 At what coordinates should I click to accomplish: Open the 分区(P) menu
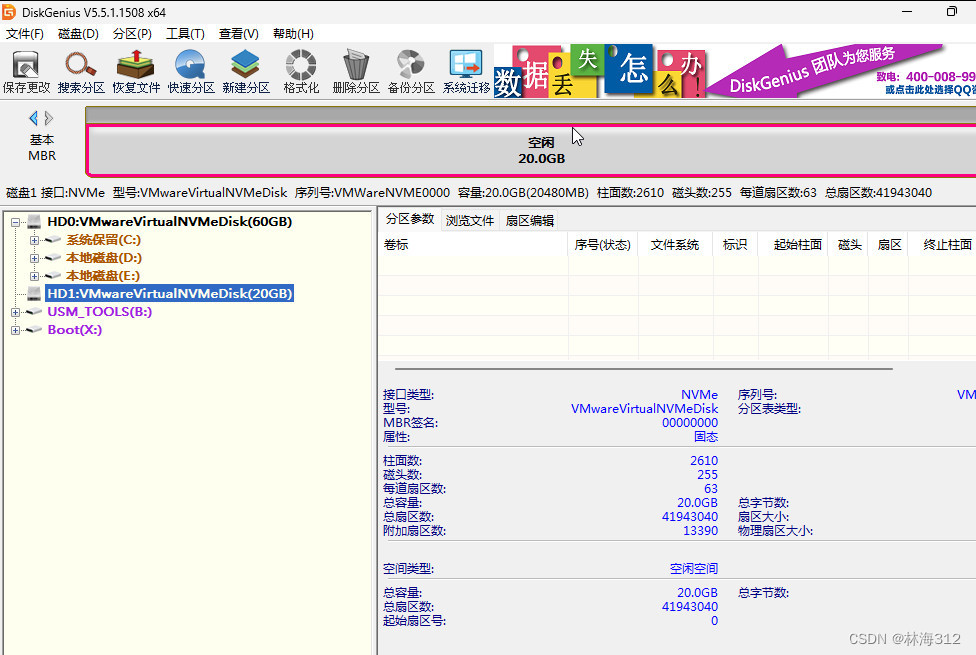pos(132,34)
